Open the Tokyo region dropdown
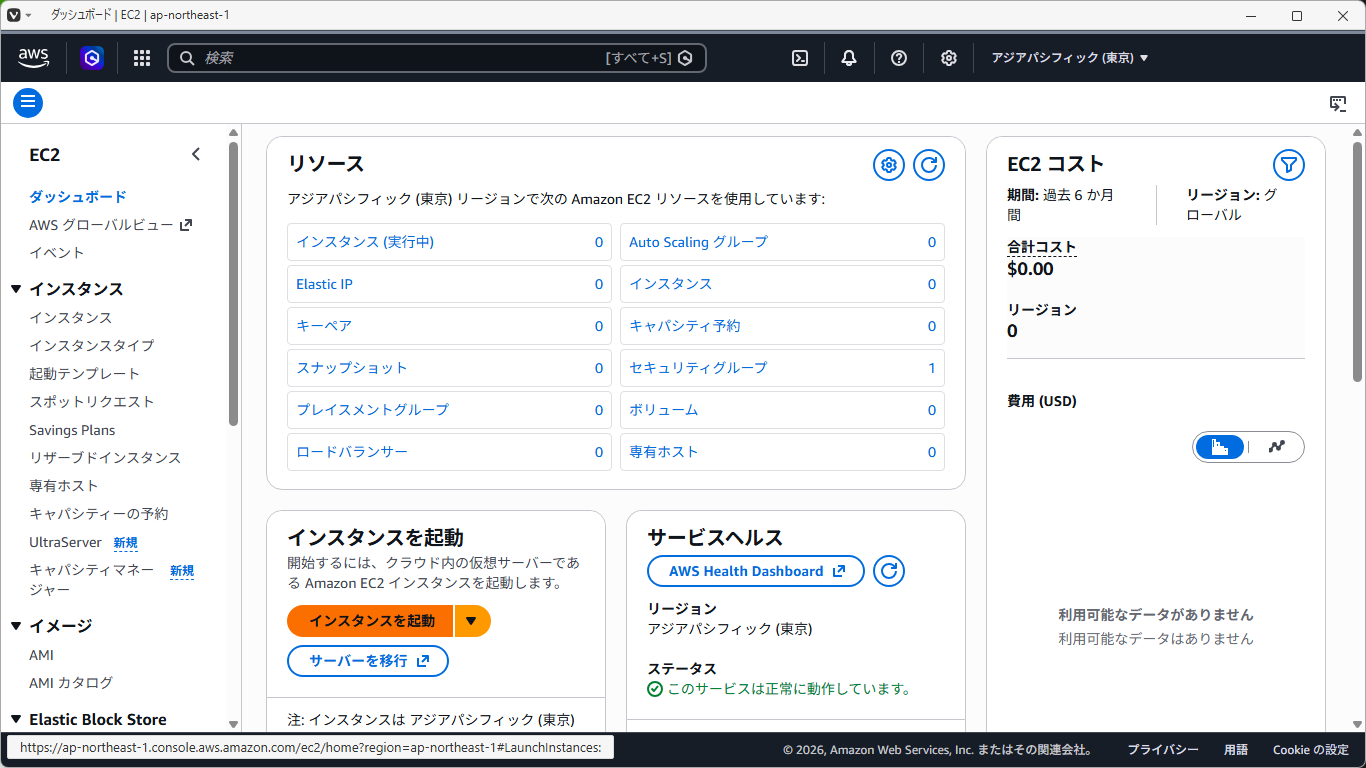The width and height of the screenshot is (1366, 768). point(1069,58)
